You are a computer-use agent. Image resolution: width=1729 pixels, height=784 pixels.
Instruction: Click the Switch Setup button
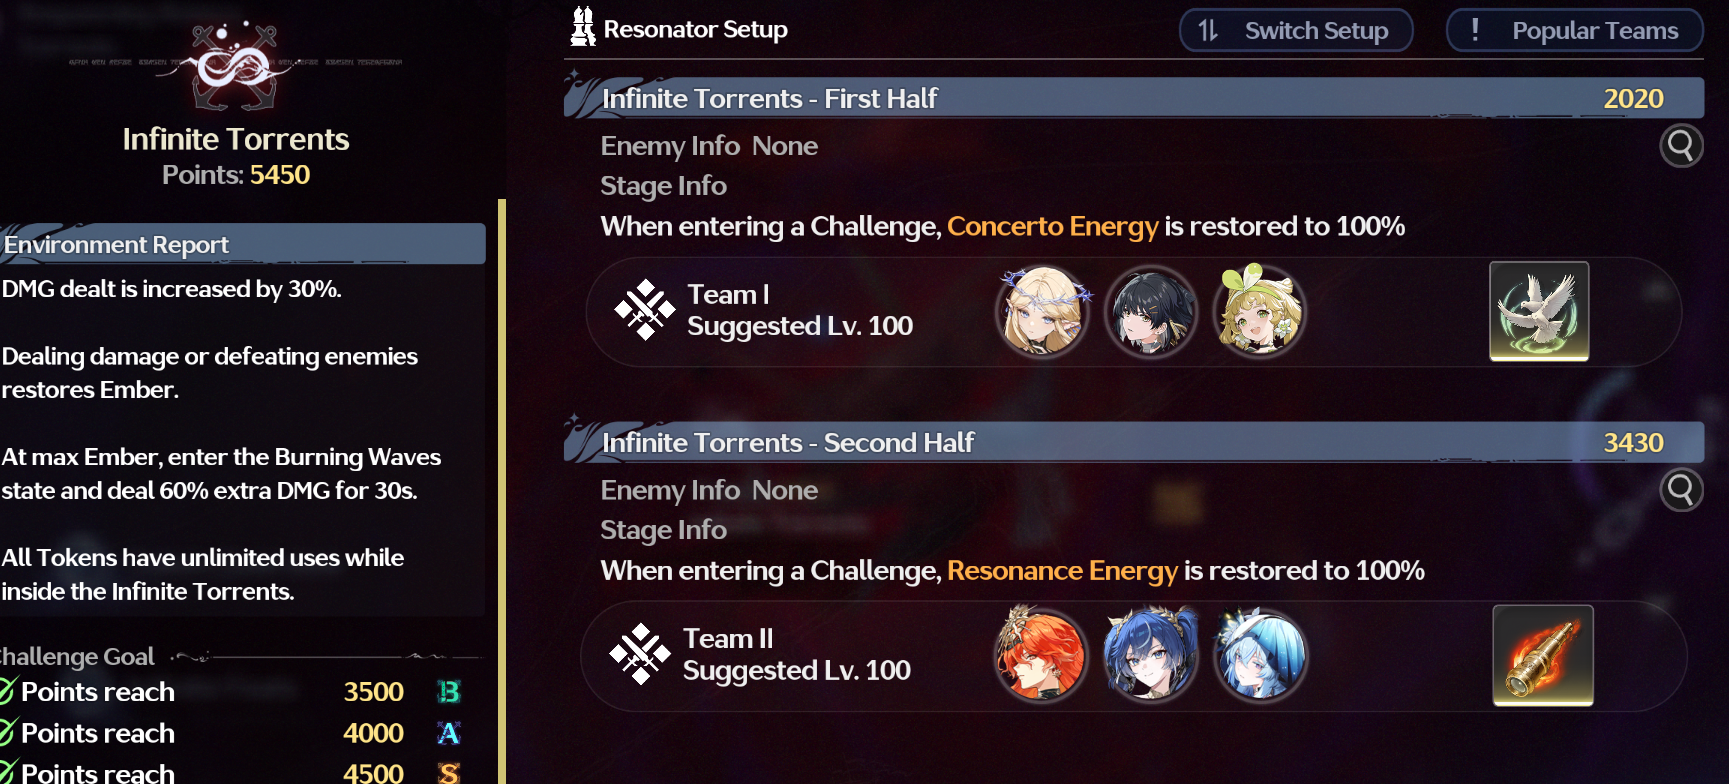(x=1296, y=30)
